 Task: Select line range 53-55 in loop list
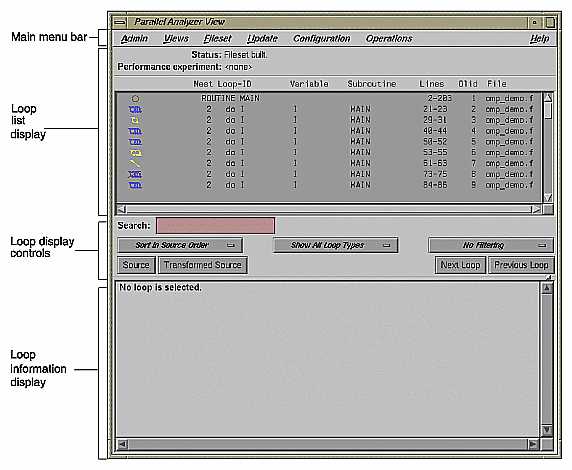pos(435,152)
